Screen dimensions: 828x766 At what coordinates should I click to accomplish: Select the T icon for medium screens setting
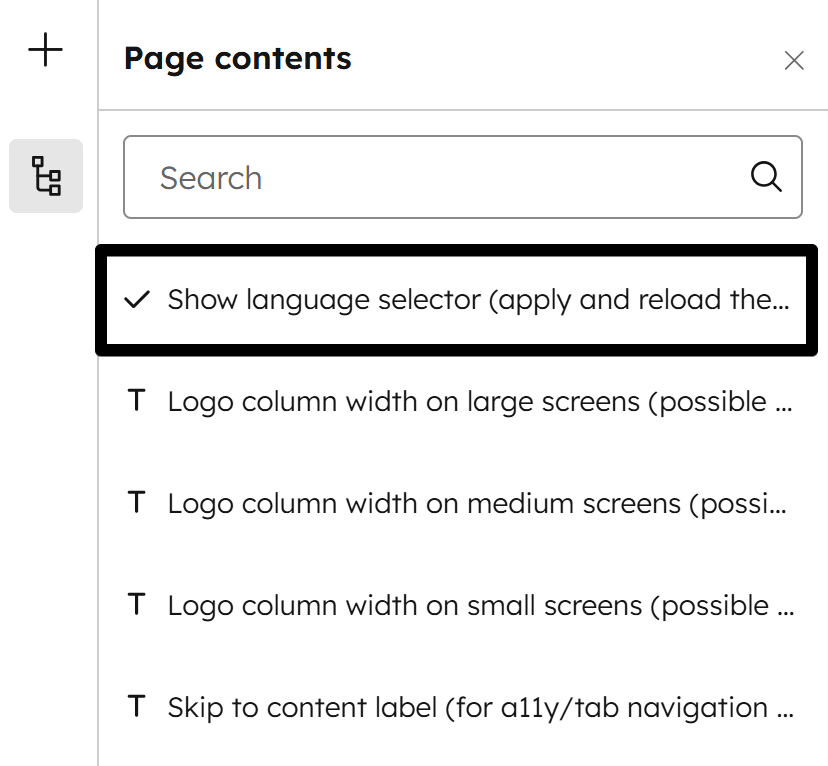point(137,503)
